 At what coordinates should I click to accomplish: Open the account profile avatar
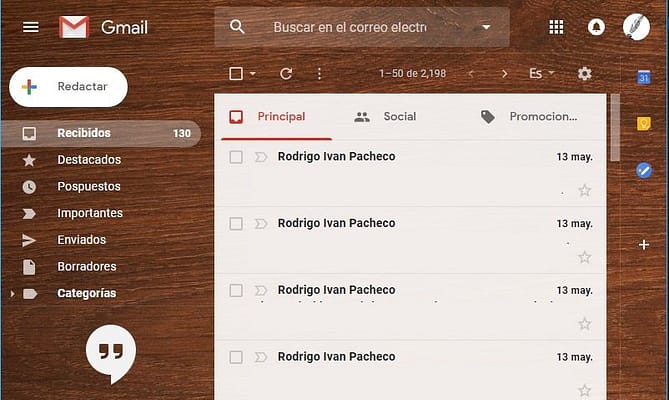(x=636, y=27)
